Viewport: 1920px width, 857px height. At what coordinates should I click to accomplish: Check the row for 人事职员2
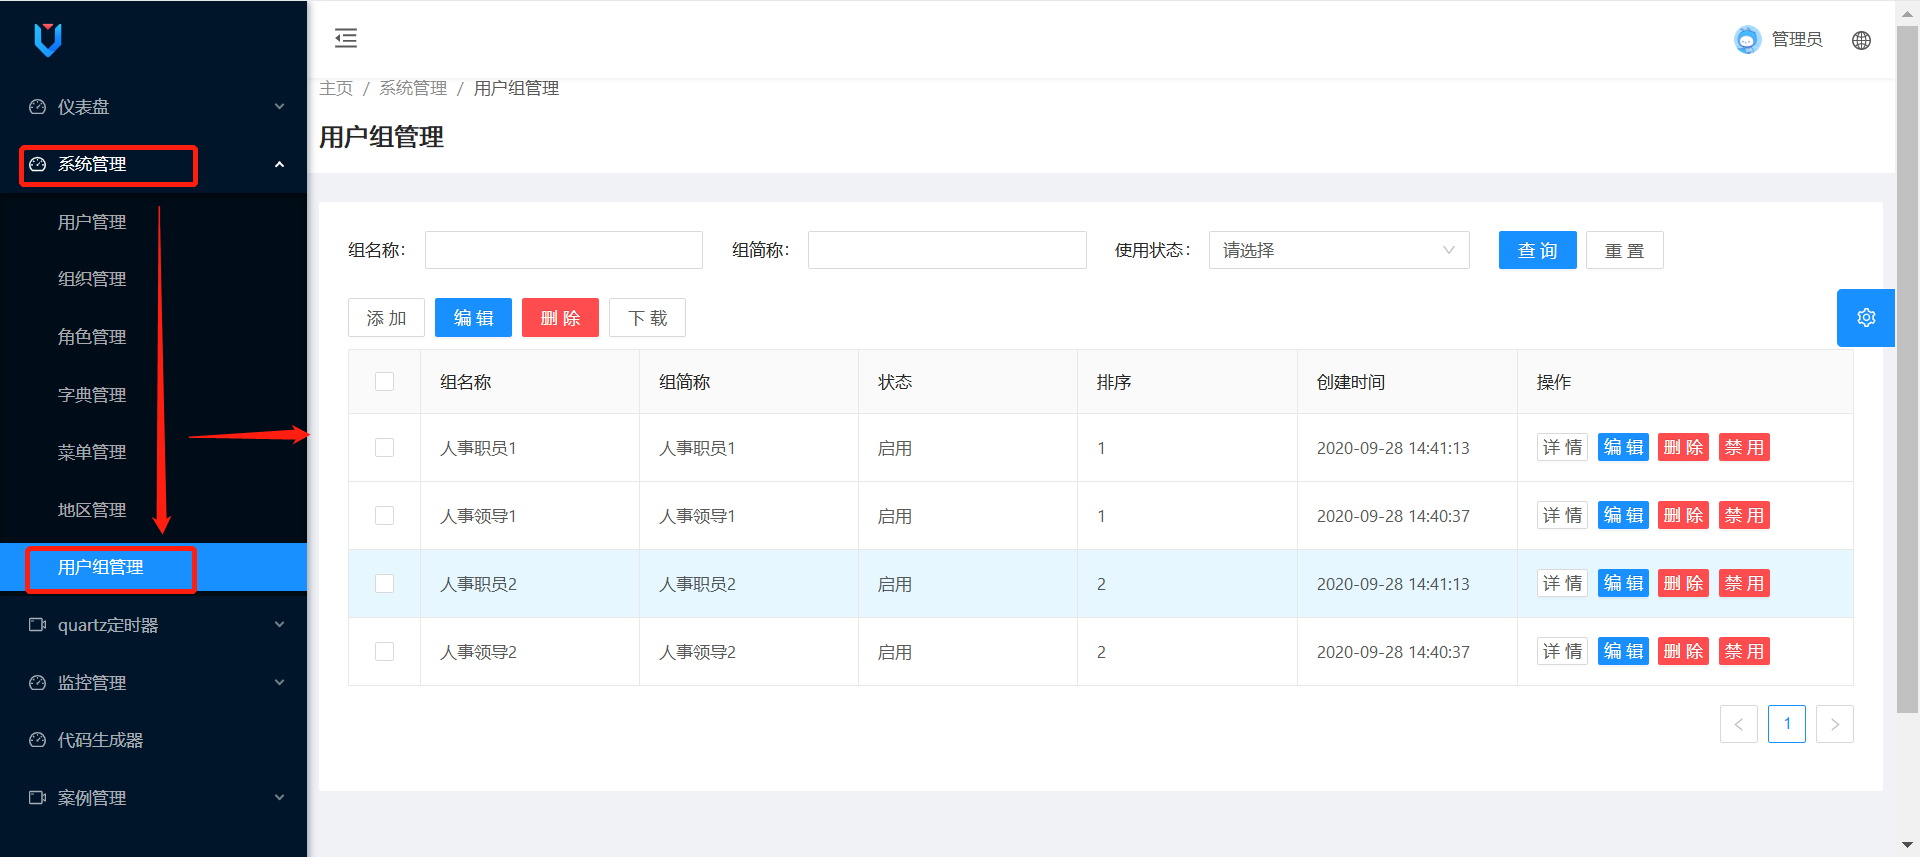tap(384, 584)
